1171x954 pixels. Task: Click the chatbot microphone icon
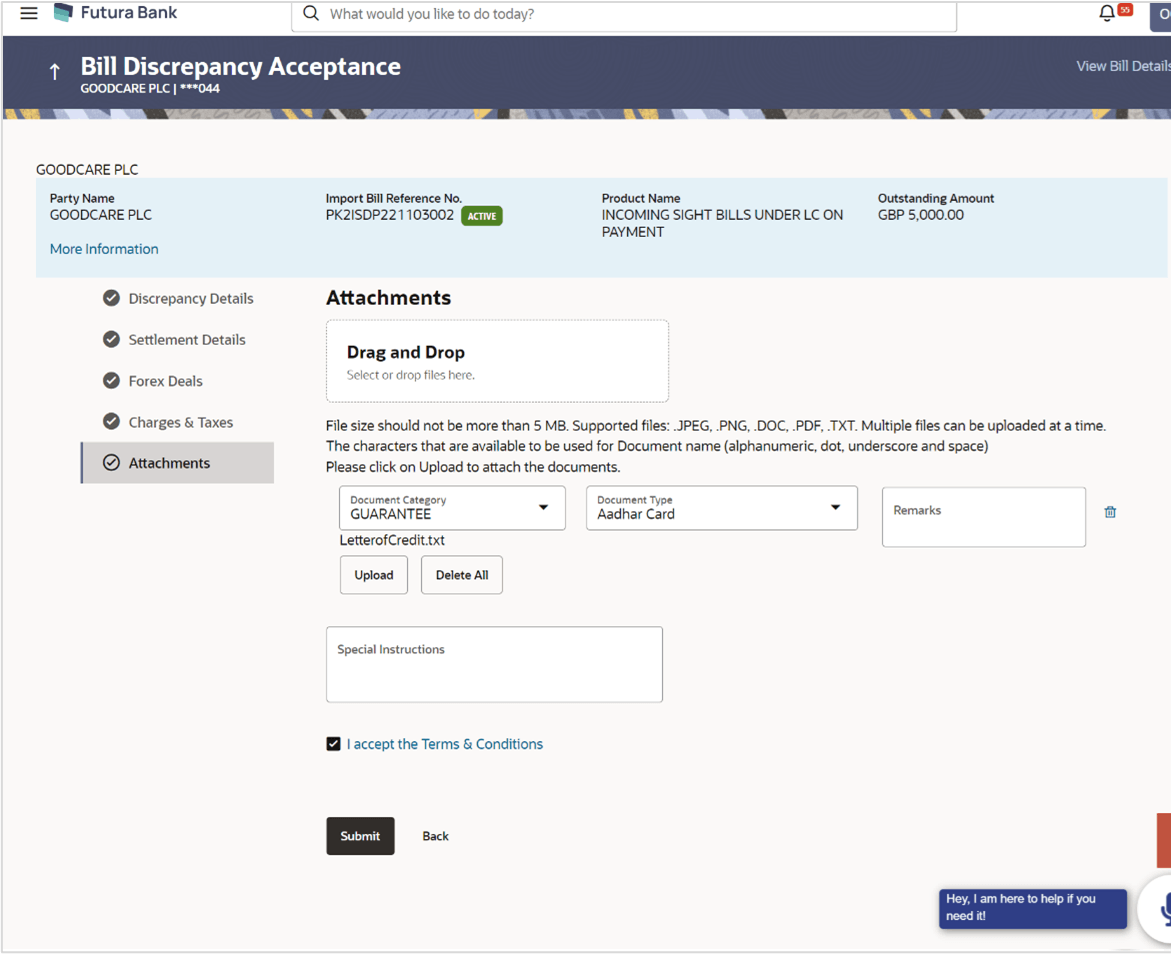(x=1164, y=910)
